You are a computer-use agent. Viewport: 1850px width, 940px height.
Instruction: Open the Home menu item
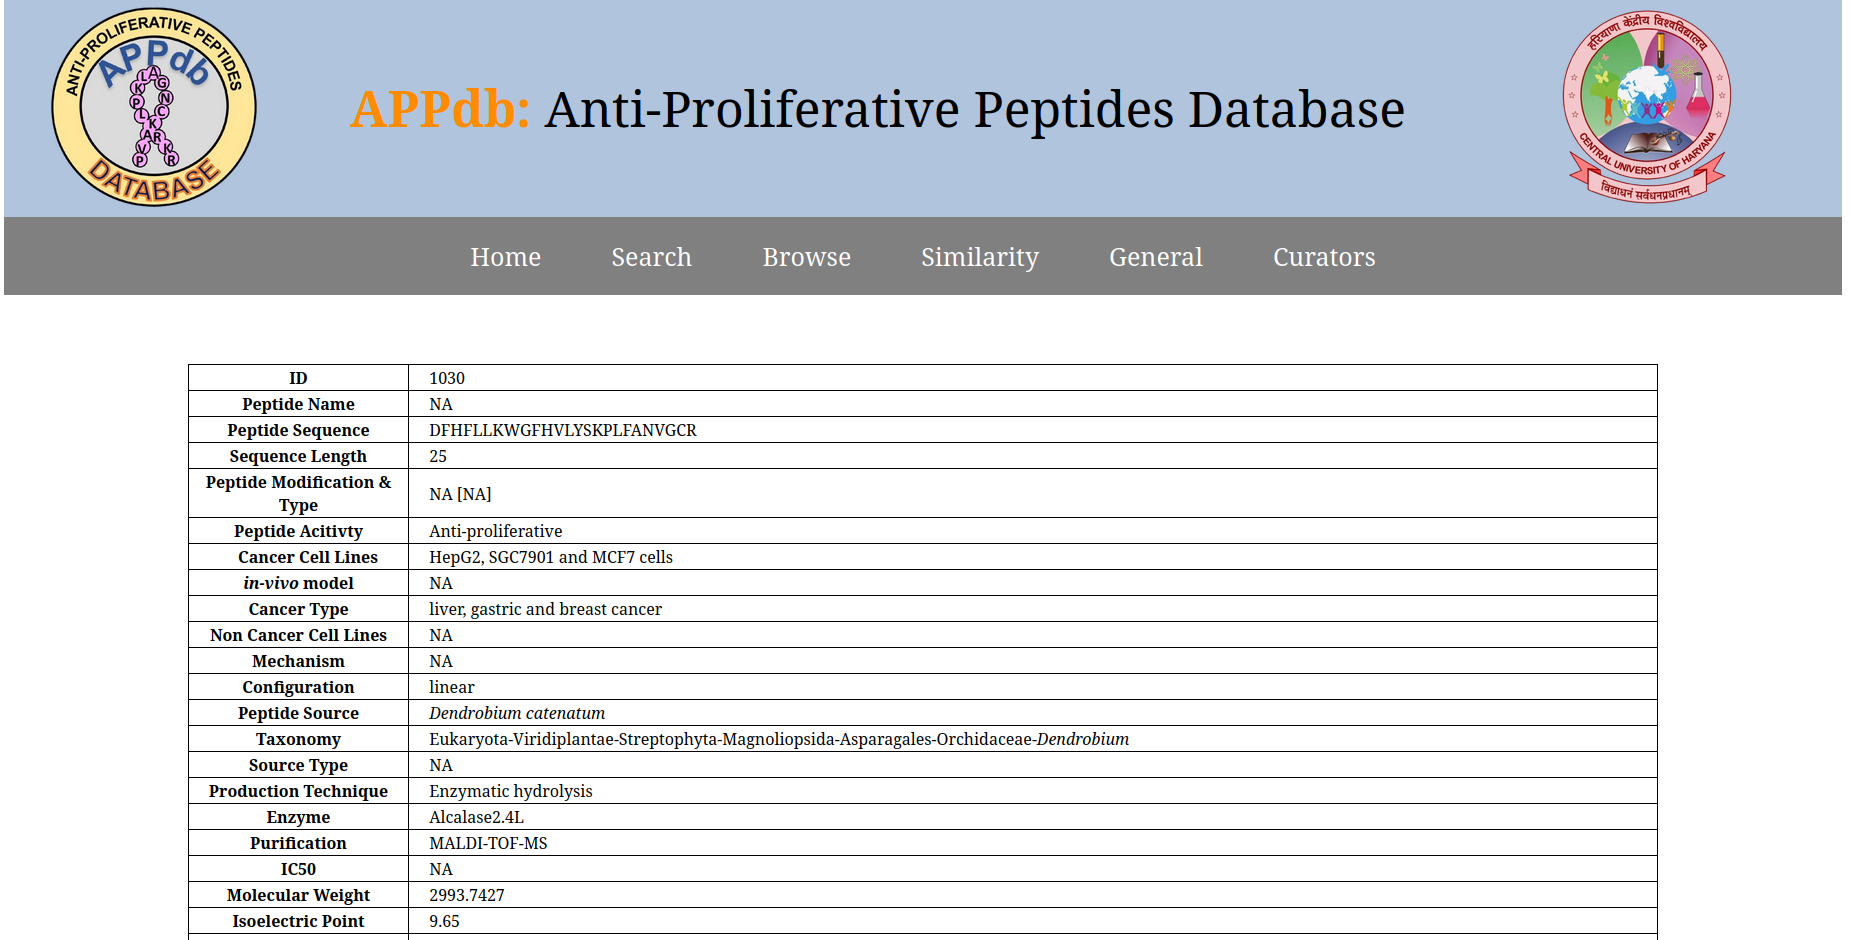coord(506,257)
